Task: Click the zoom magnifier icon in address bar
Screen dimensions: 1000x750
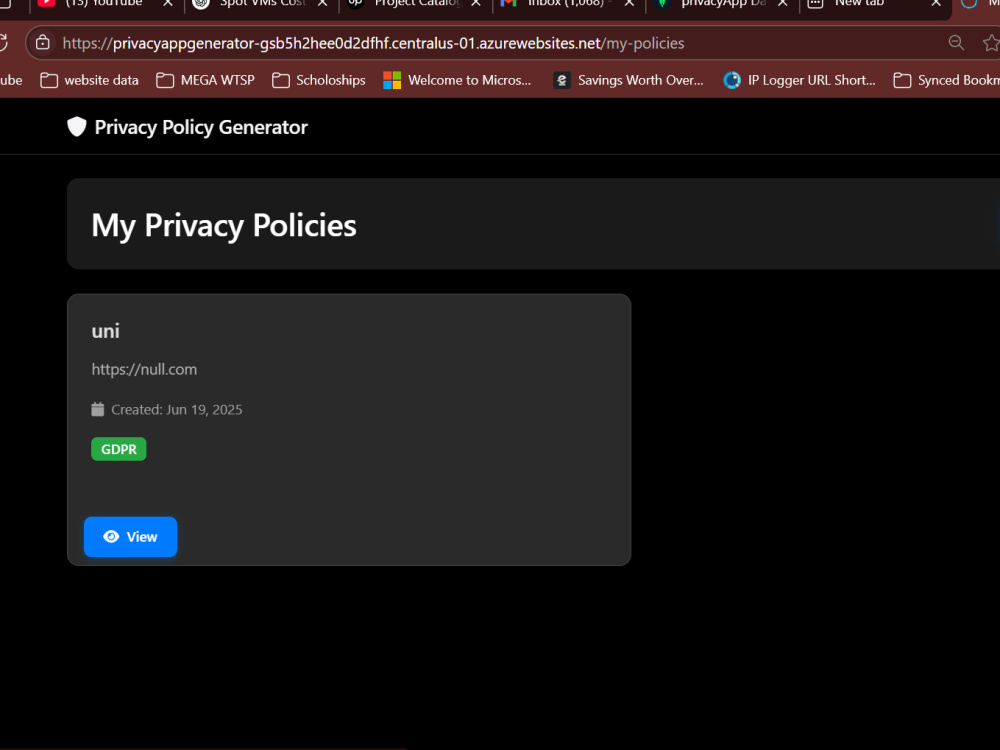Action: pyautogui.click(x=956, y=43)
